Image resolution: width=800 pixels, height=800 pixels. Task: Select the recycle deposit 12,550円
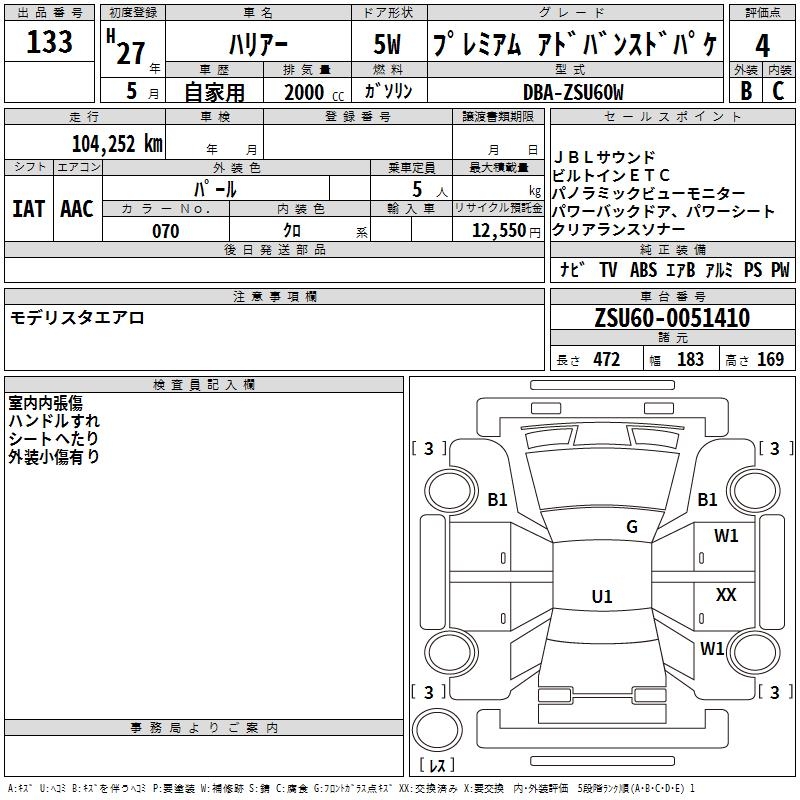point(506,231)
